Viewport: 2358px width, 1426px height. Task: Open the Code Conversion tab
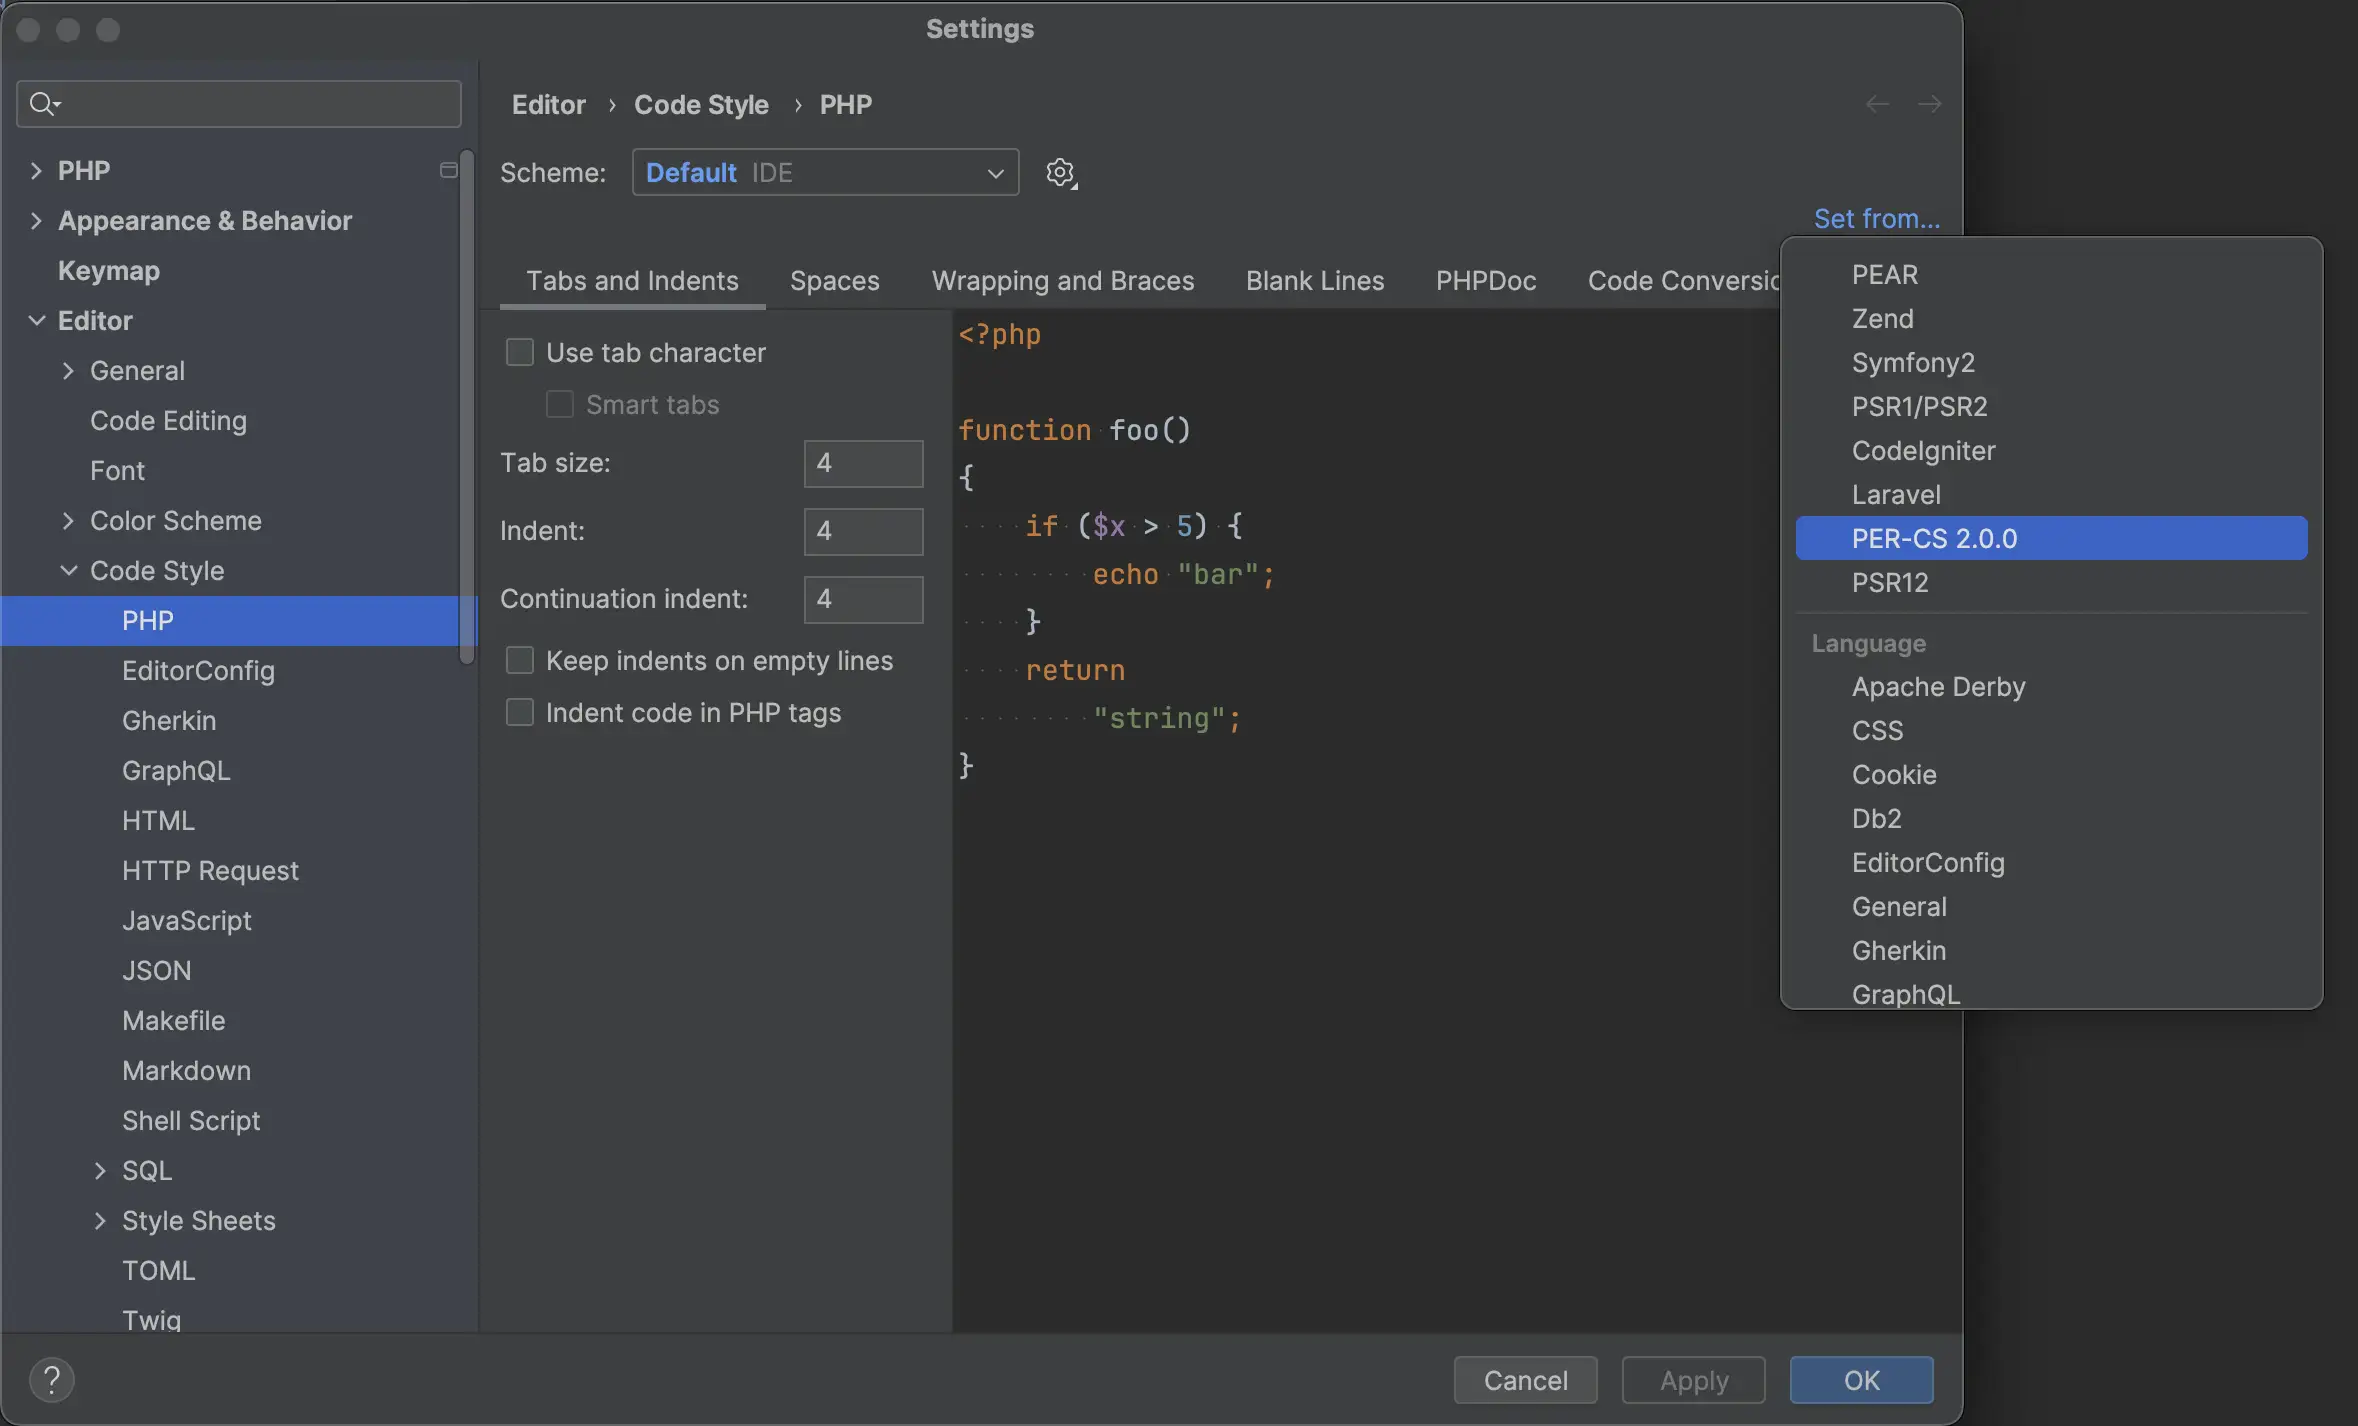click(x=1683, y=280)
